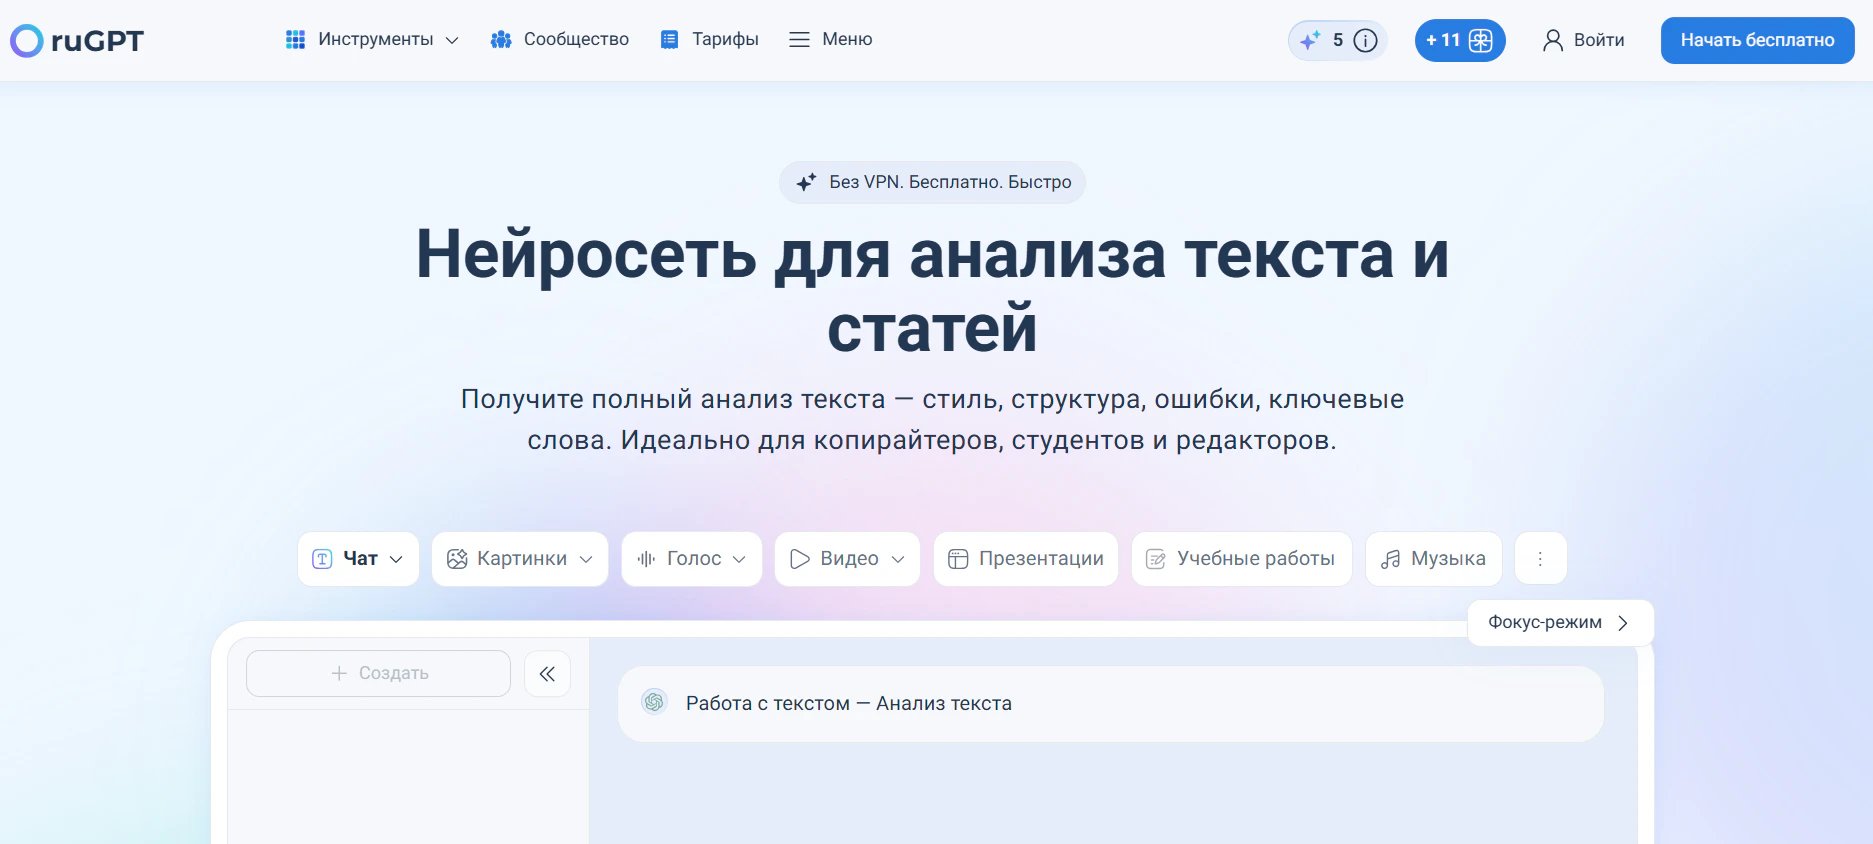Viewport: 1873px width, 844px height.
Task: Click the Учебные работы edit icon
Action: point(1156,559)
